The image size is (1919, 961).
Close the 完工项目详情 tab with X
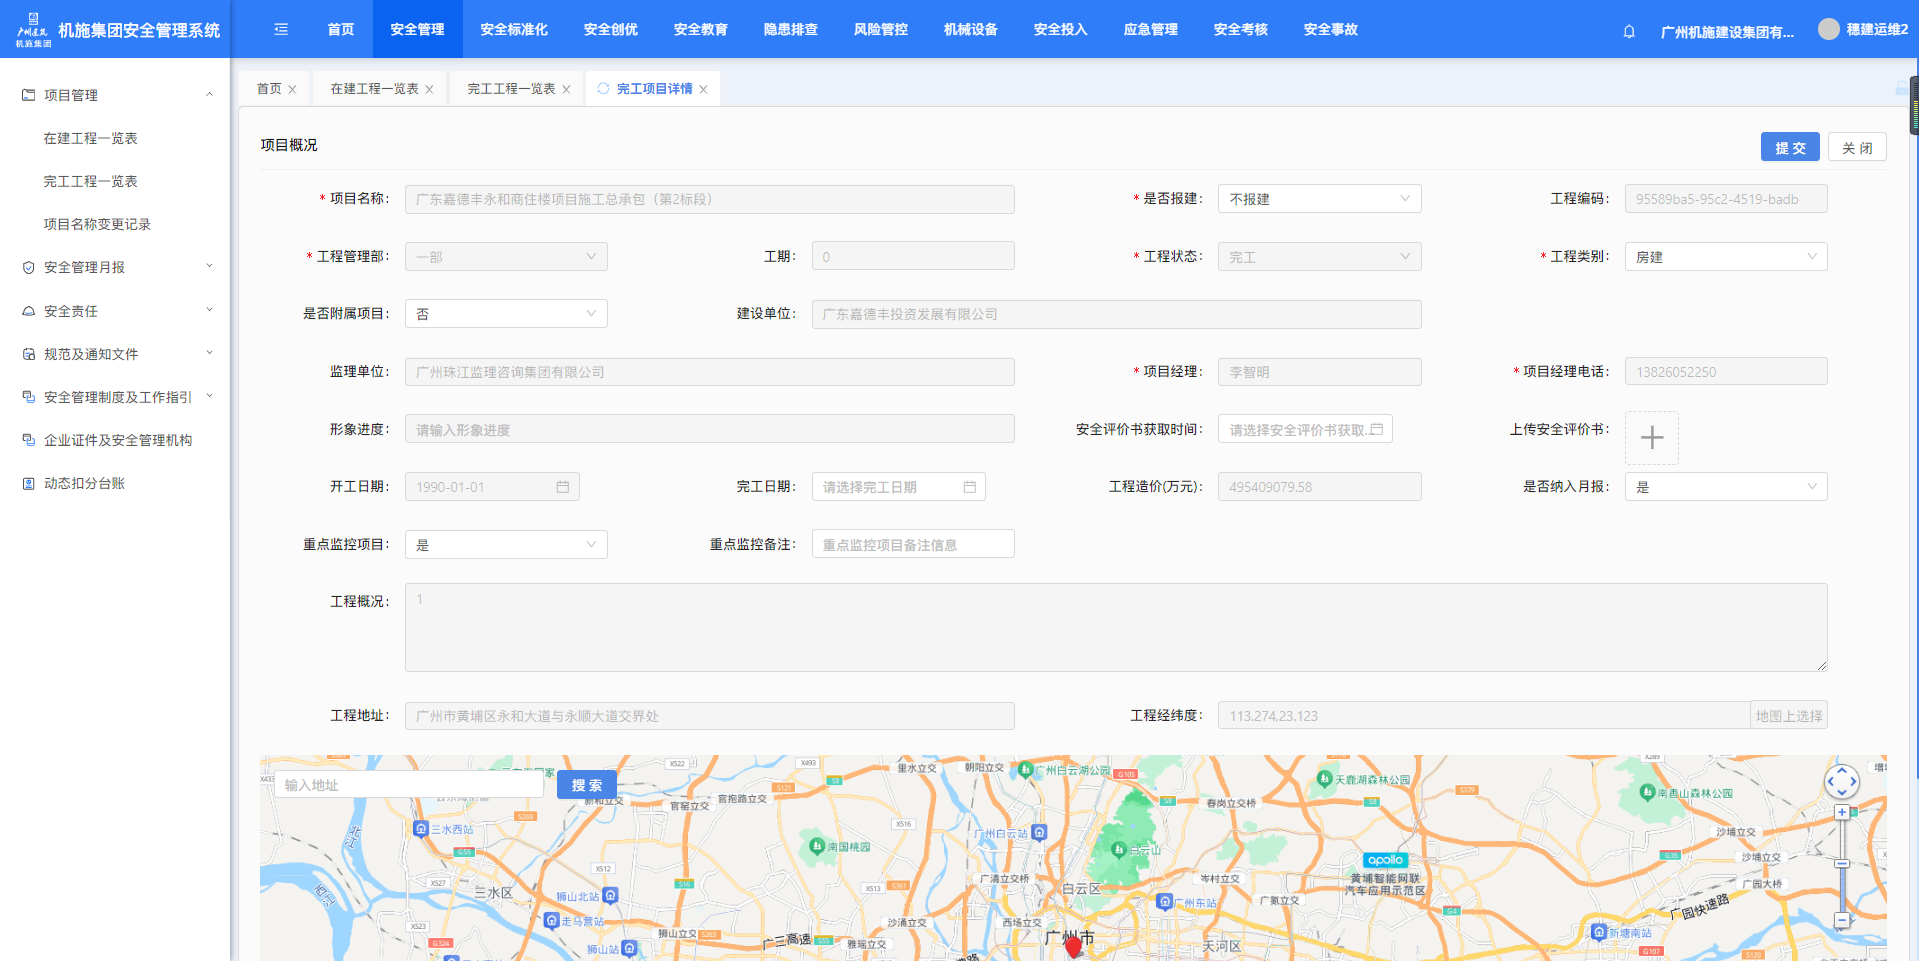coord(704,90)
